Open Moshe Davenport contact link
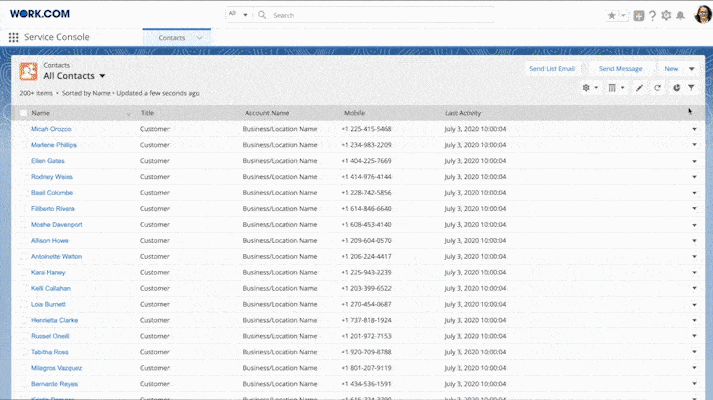 (x=57, y=225)
